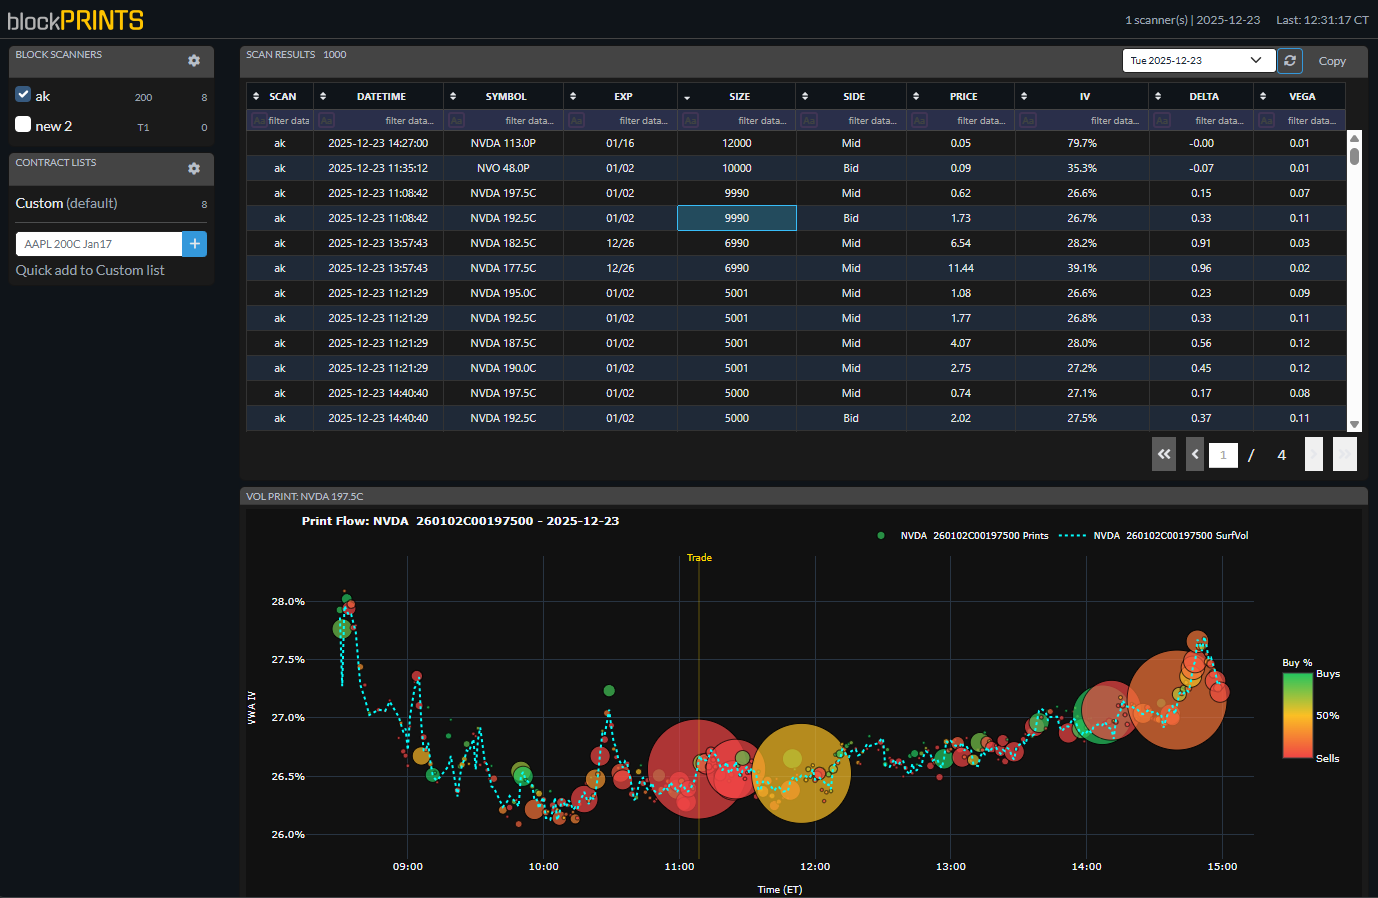The image size is (1378, 898).
Task: Click the SYMBOL column header
Action: (x=506, y=97)
